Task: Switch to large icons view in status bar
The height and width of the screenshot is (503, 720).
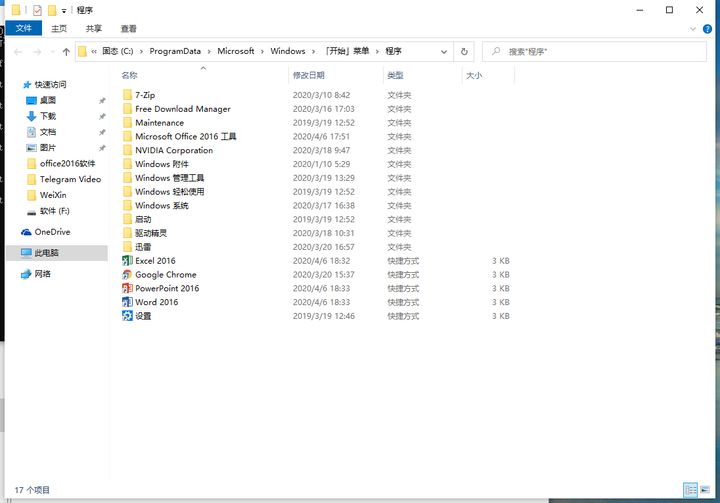Action: tap(705, 490)
